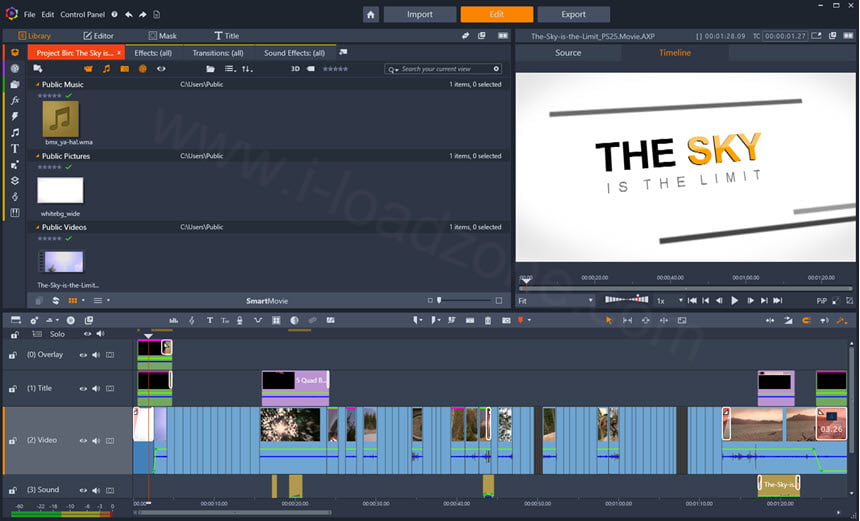Screen dimensions: 860x521
Task: Open the Titles (T) sidebar category
Action: pos(15,149)
